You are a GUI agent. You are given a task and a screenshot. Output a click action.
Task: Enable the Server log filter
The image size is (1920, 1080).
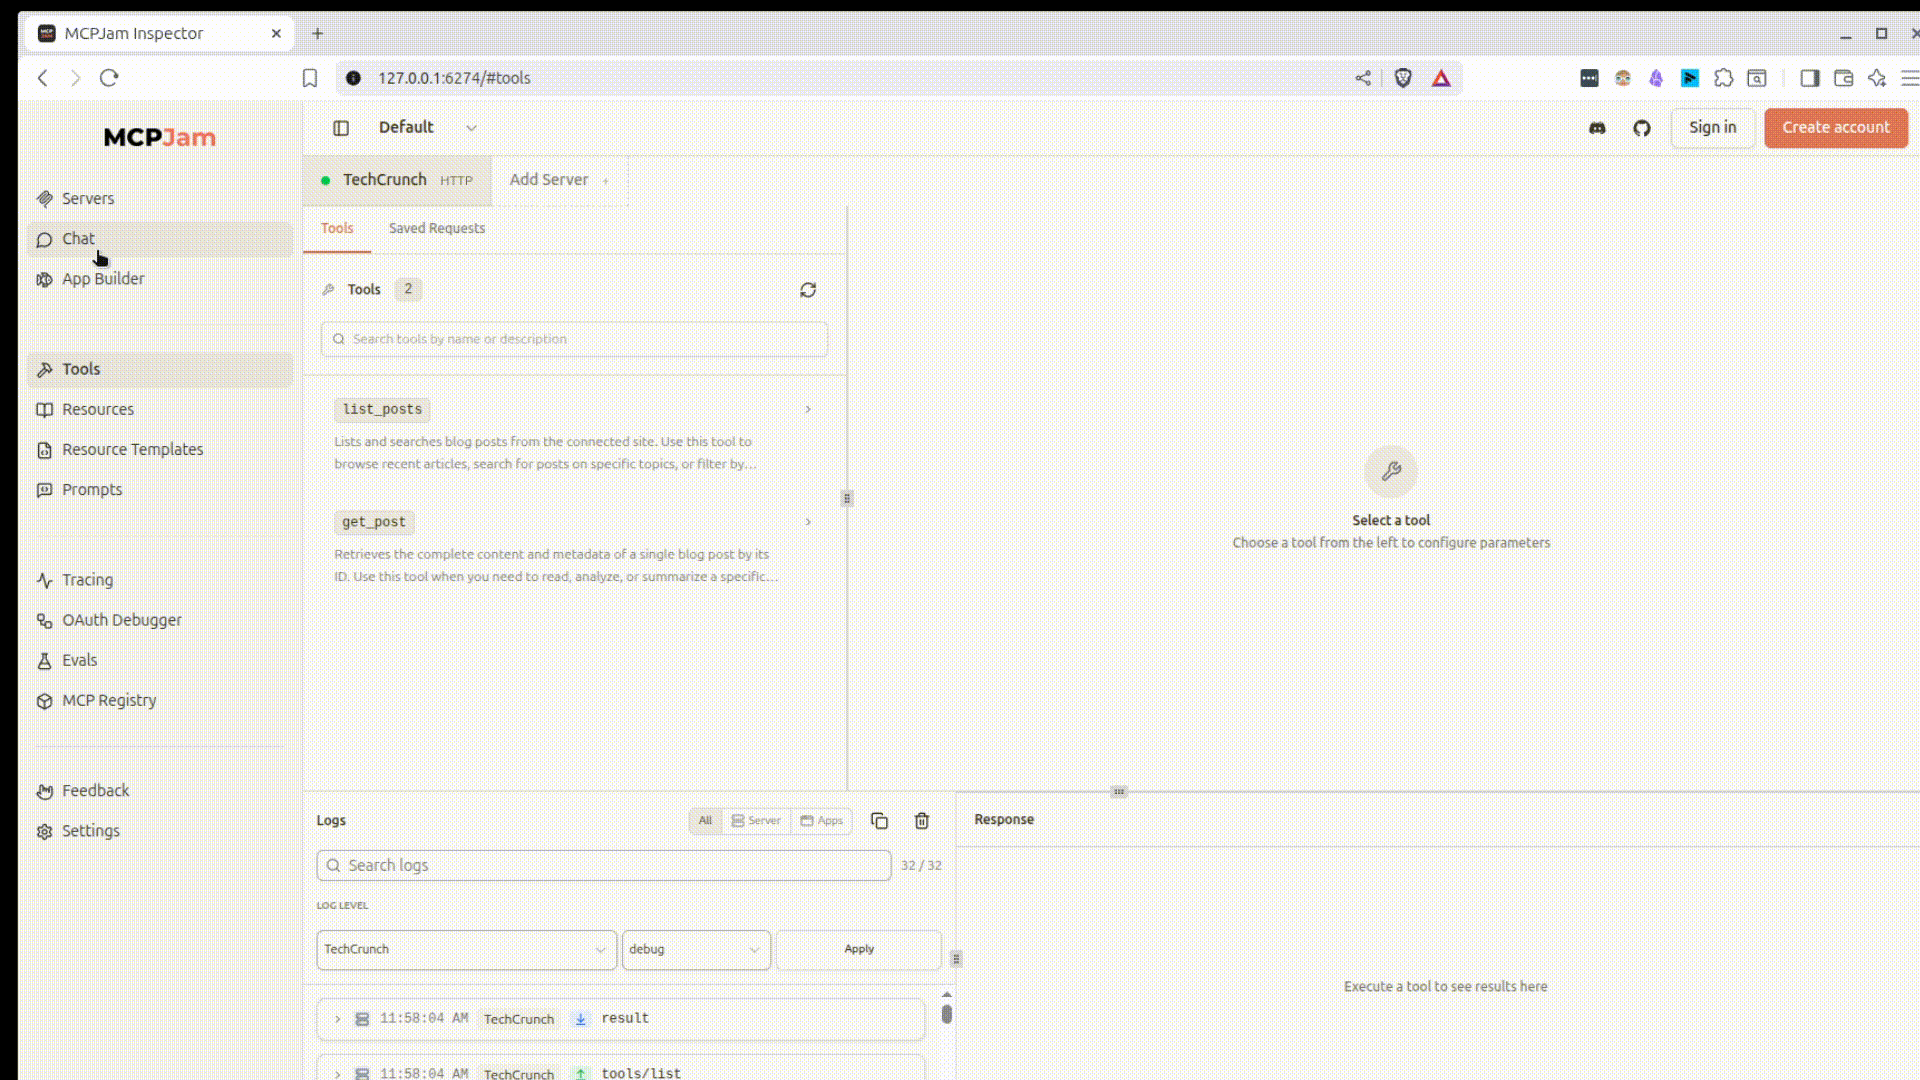[755, 821]
